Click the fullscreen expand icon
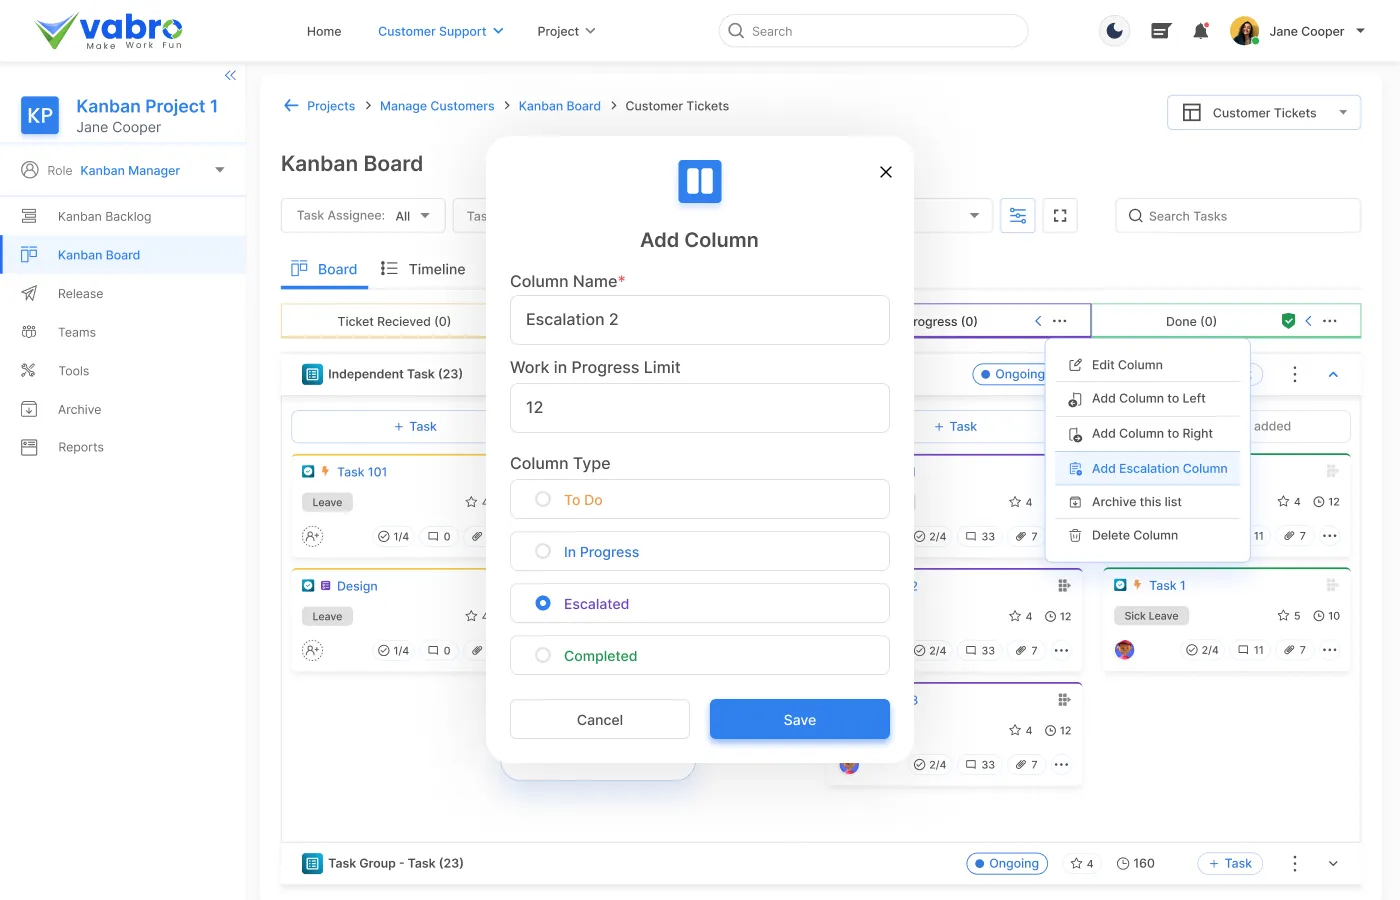Image resolution: width=1400 pixels, height=900 pixels. coord(1060,216)
